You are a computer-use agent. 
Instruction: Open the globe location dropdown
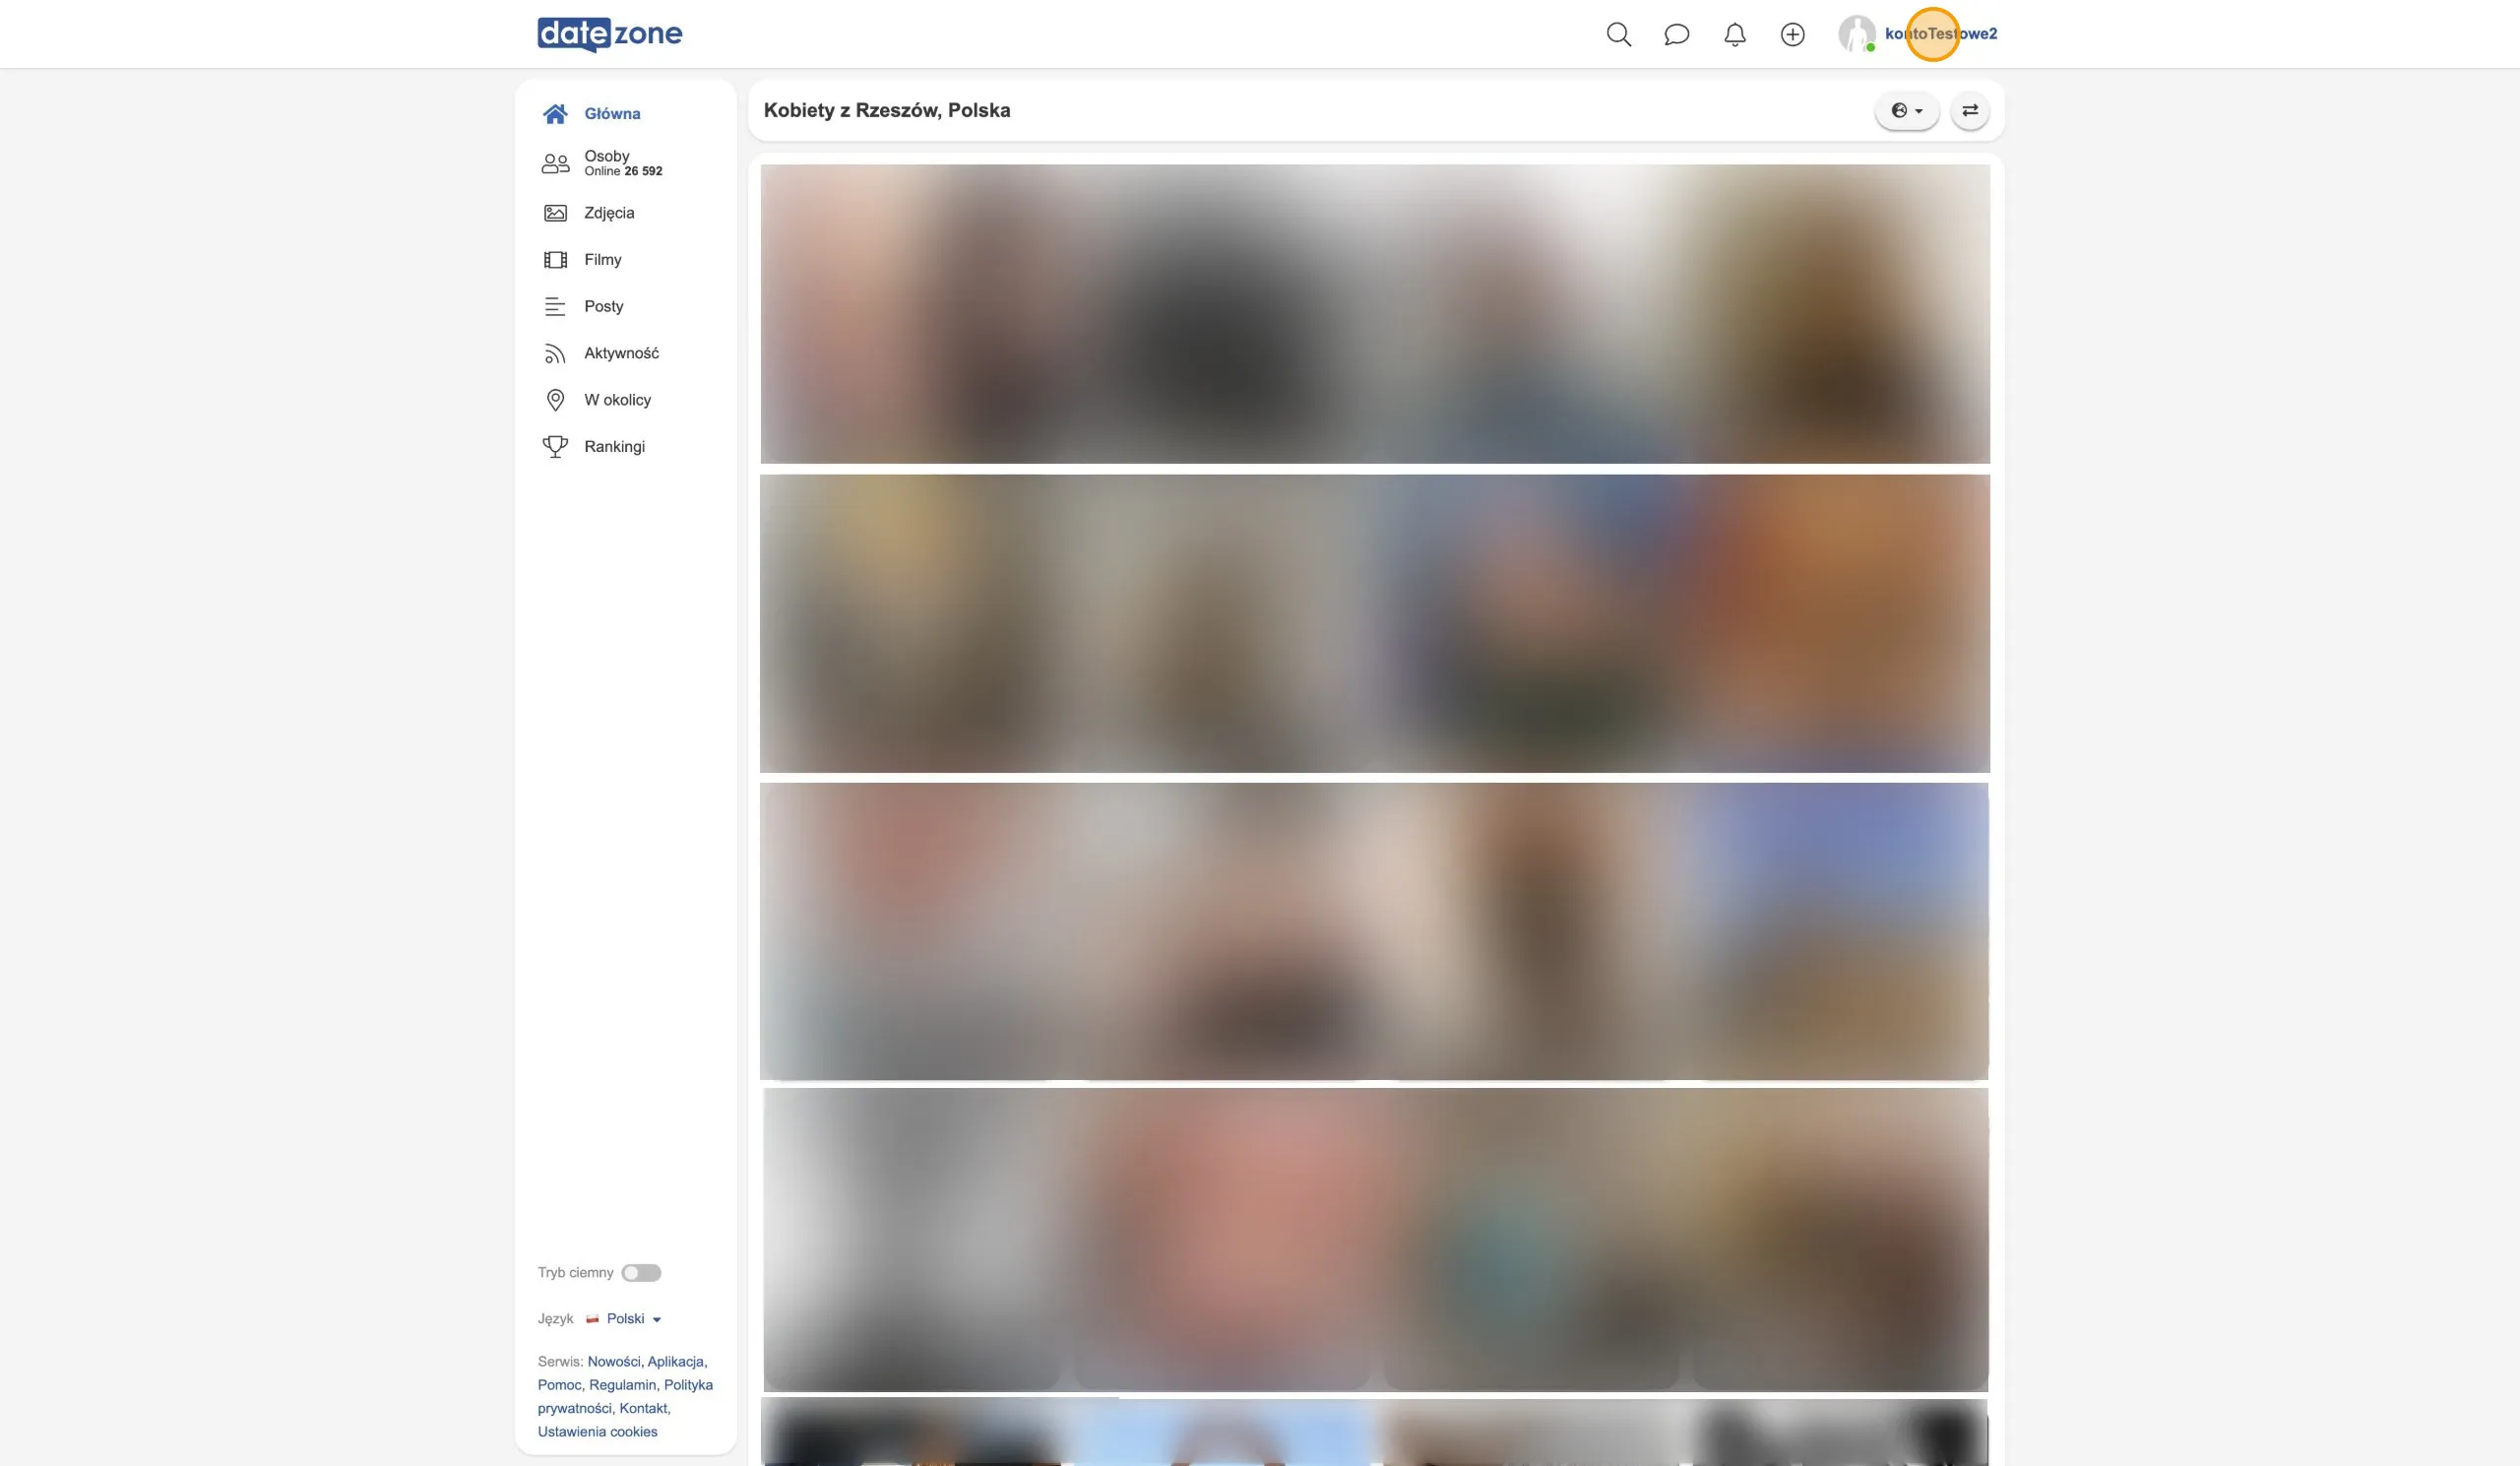[x=1906, y=110]
